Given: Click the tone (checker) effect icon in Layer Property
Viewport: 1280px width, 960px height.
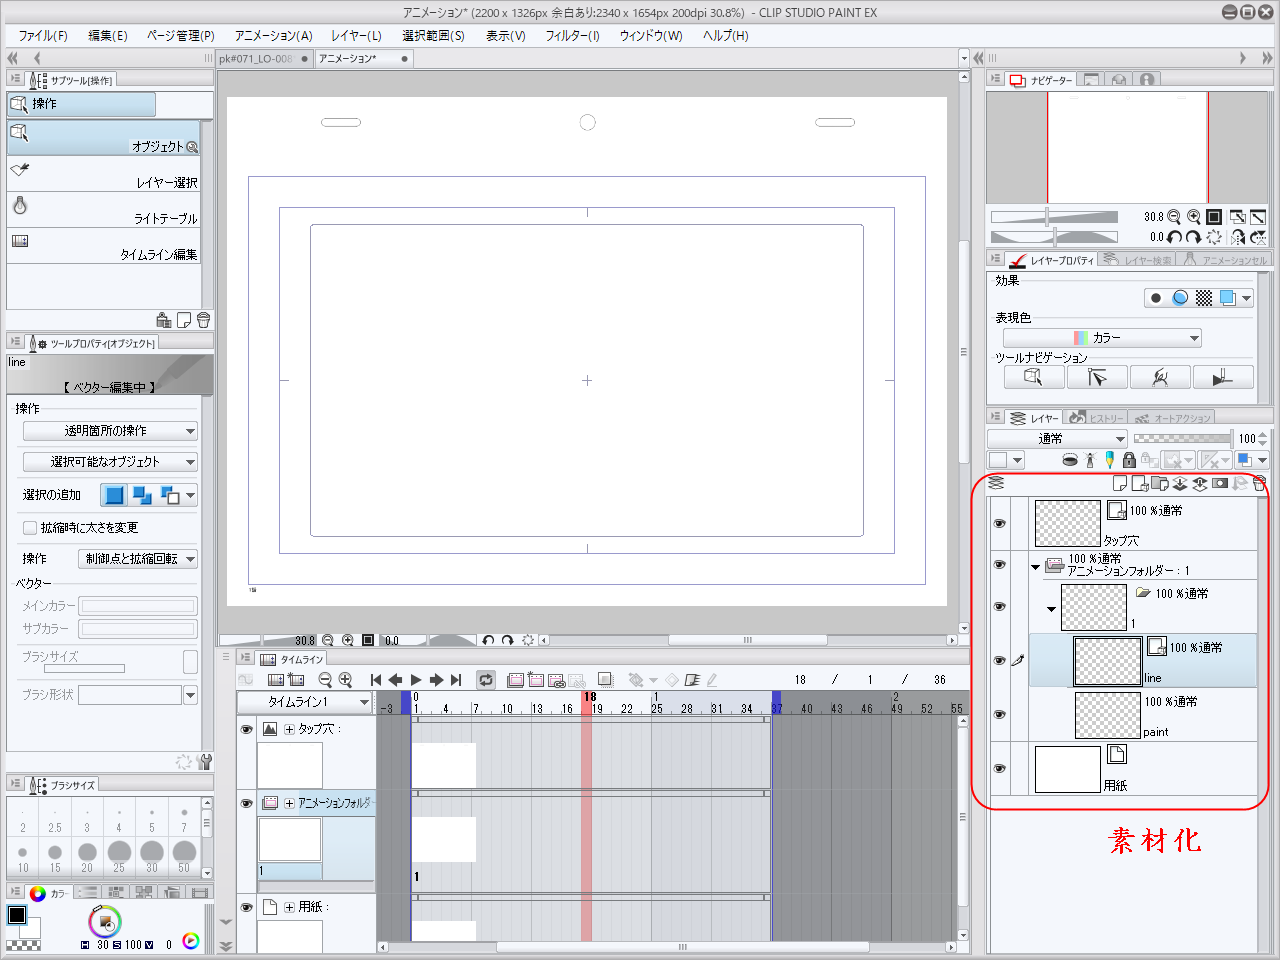Looking at the screenshot, I should (1204, 298).
